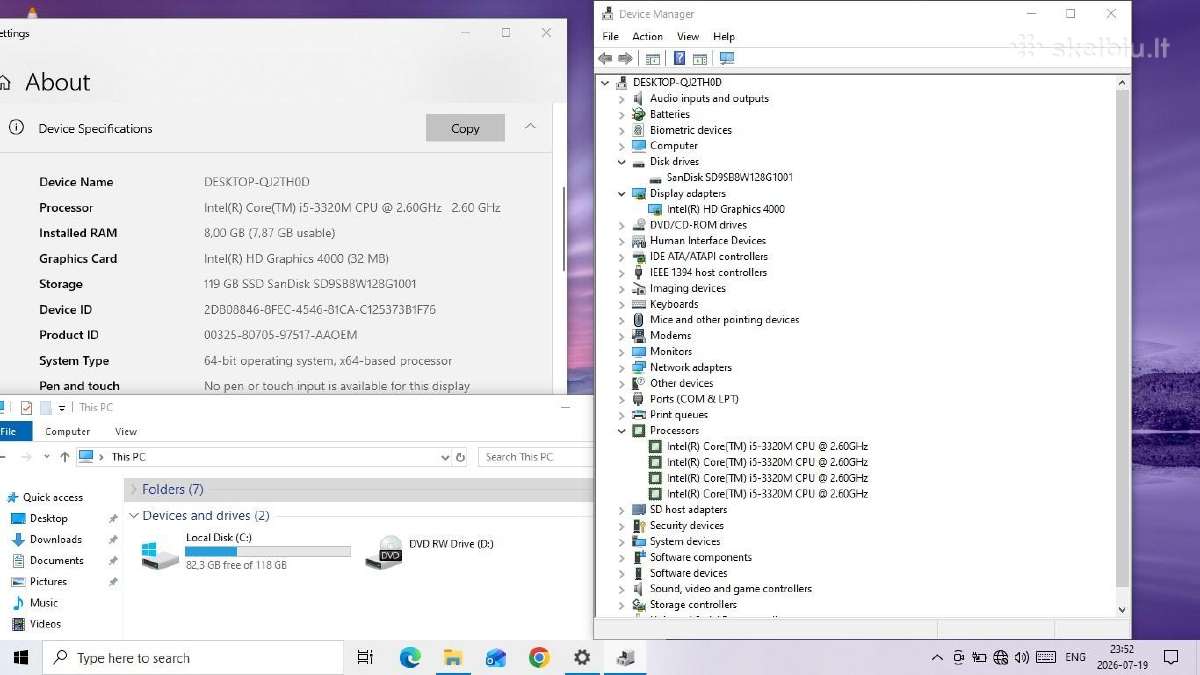Viewport: 1200px width, 675px height.
Task: Click the DVD RW Drive (D:) icon
Action: (383, 553)
